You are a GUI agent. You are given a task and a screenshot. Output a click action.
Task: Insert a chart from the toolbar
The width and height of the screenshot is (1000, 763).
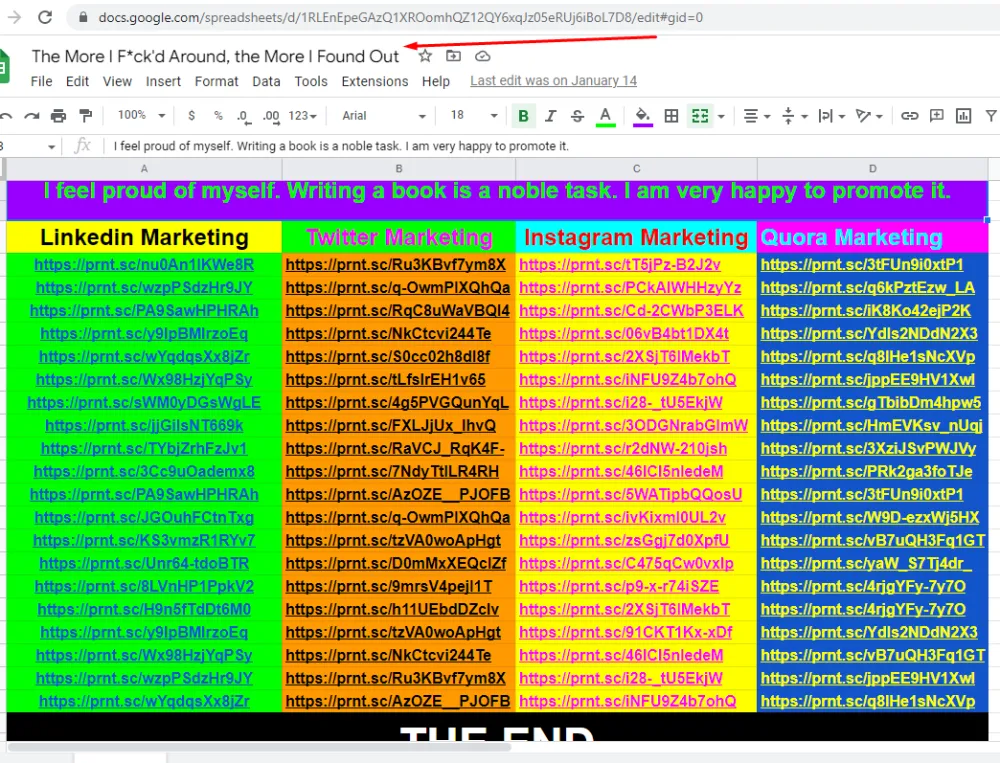click(963, 116)
